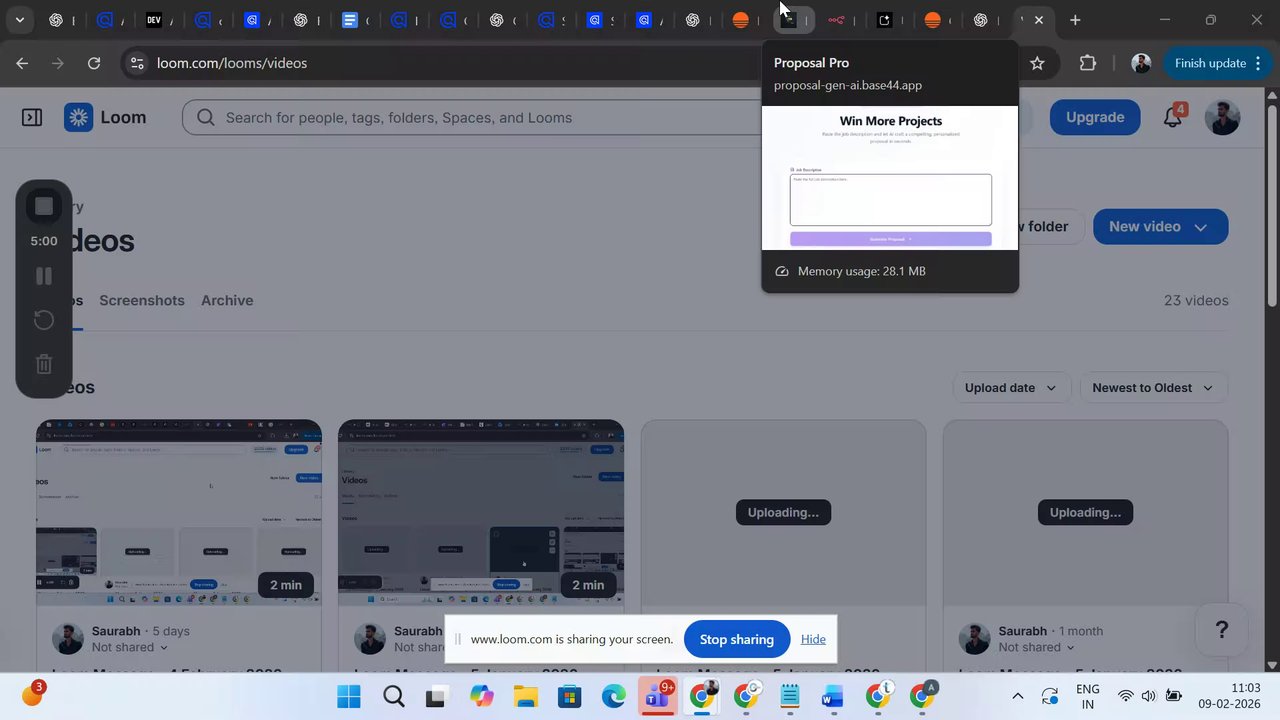The image size is (1280, 720).
Task: Click the 23 videos count text
Action: click(x=1196, y=300)
